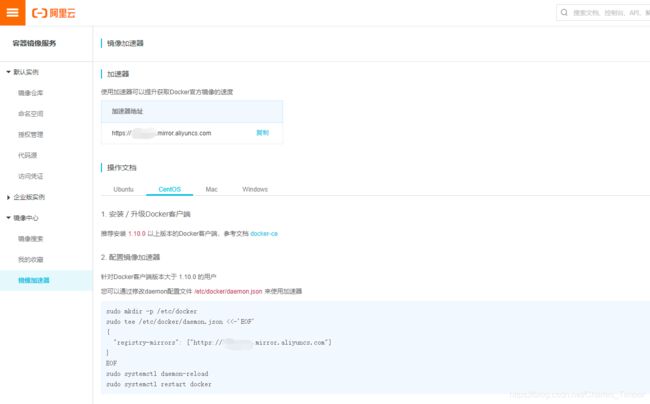
Task: Click the '1. 安装 / 升级Docker客户端' heading
Action: (x=146, y=214)
